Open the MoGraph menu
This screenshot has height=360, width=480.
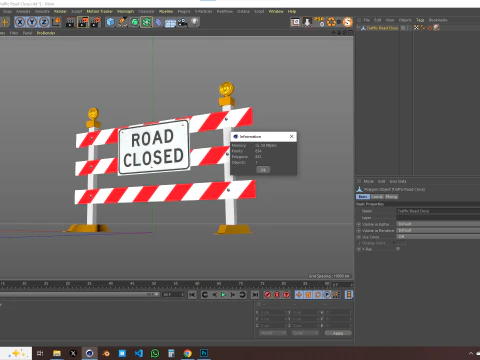point(125,11)
